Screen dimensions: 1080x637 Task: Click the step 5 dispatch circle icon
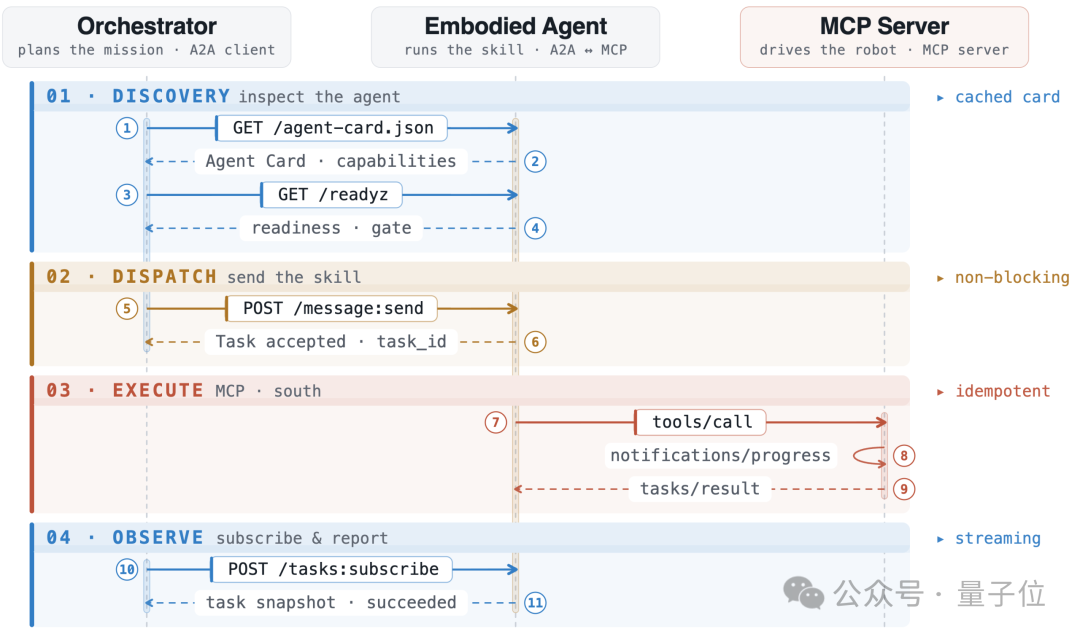coord(127,309)
